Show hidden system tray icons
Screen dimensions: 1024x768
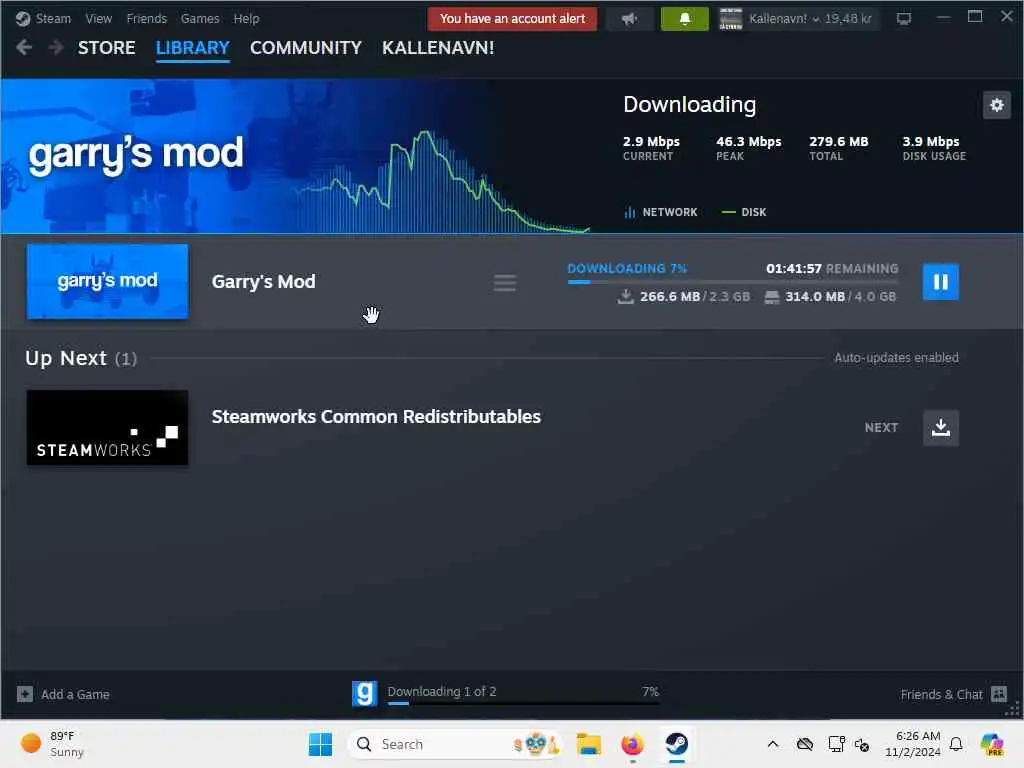pos(773,744)
